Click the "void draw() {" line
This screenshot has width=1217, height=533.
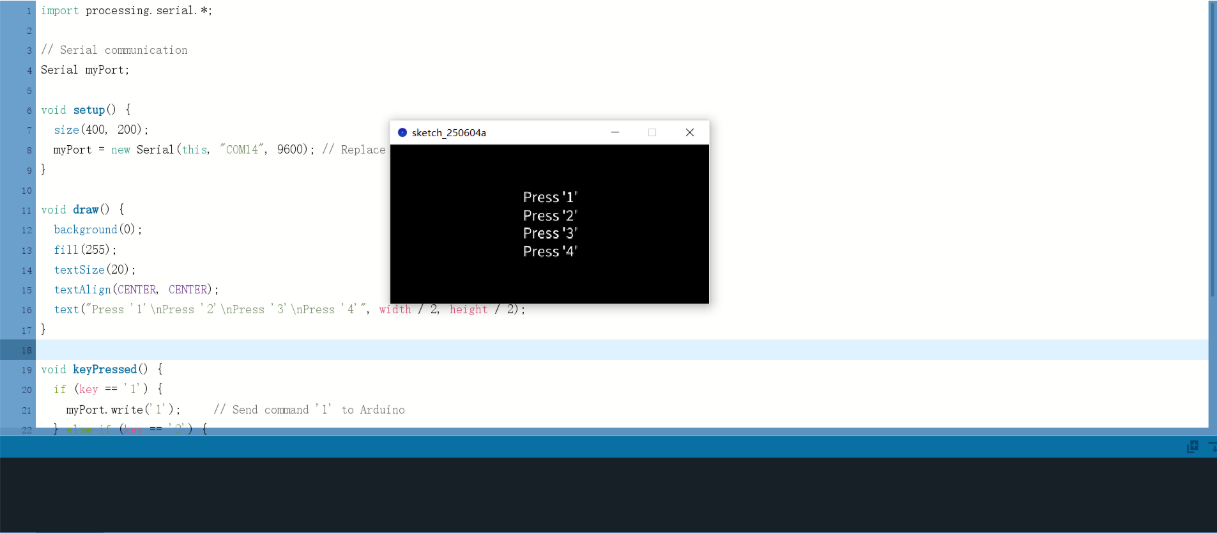pyautogui.click(x=82, y=210)
